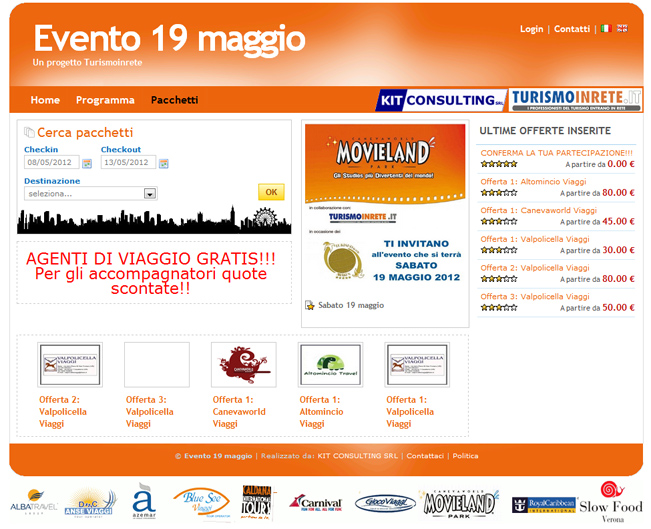651x529 pixels.
Task: Click the 45.00 € price text
Action: (x=618, y=221)
